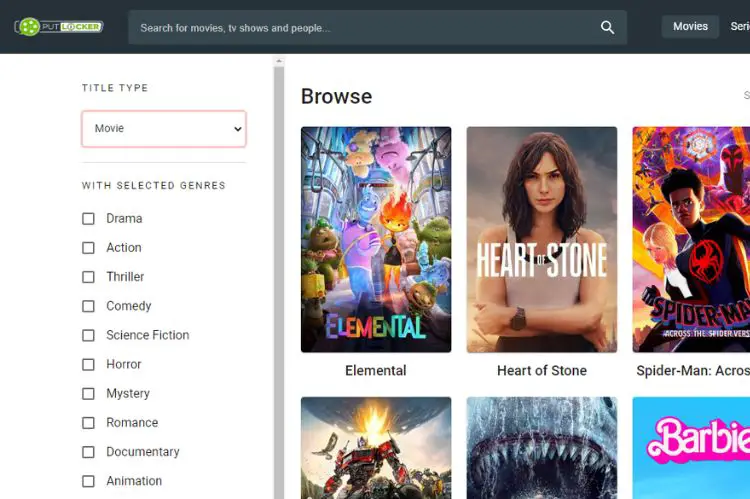Click the Putlocker logo
The height and width of the screenshot is (499, 750).
click(x=59, y=27)
